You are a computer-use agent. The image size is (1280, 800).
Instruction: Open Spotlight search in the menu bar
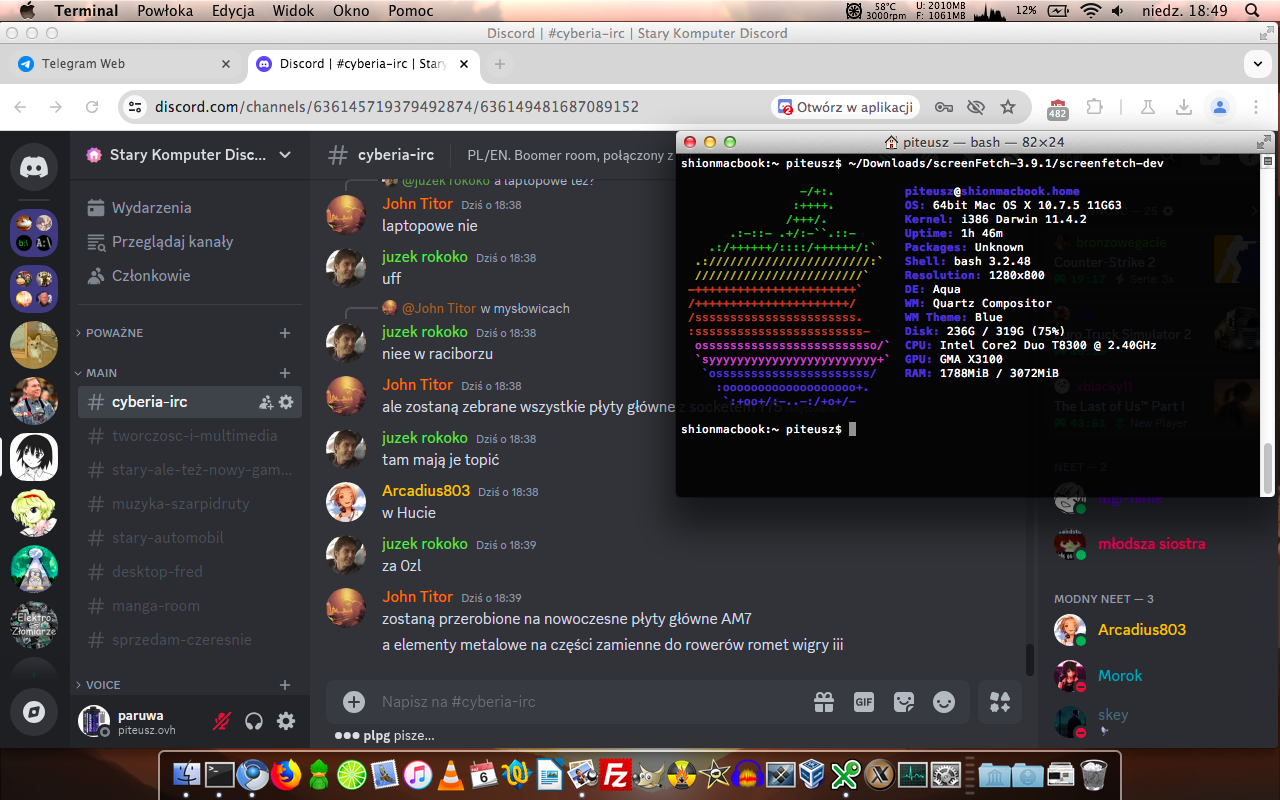[1250, 11]
